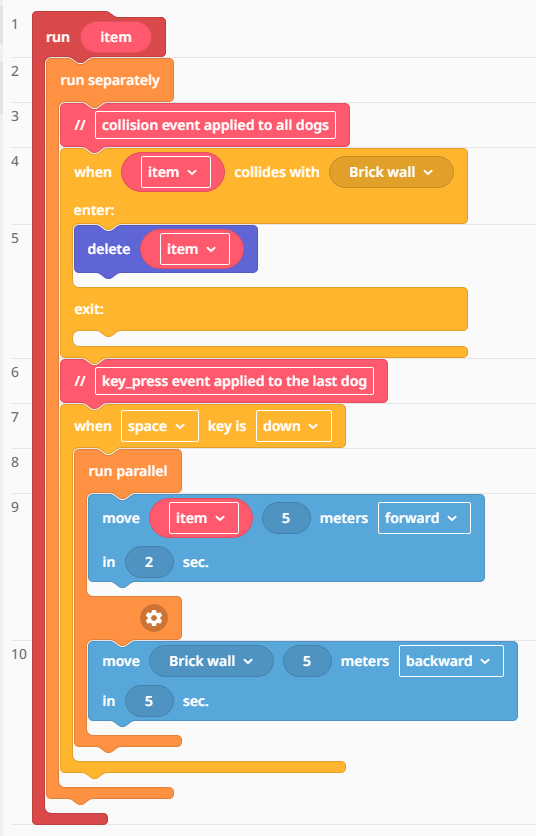Edit the key_press event comment text
536x836 pixels.
click(x=235, y=381)
